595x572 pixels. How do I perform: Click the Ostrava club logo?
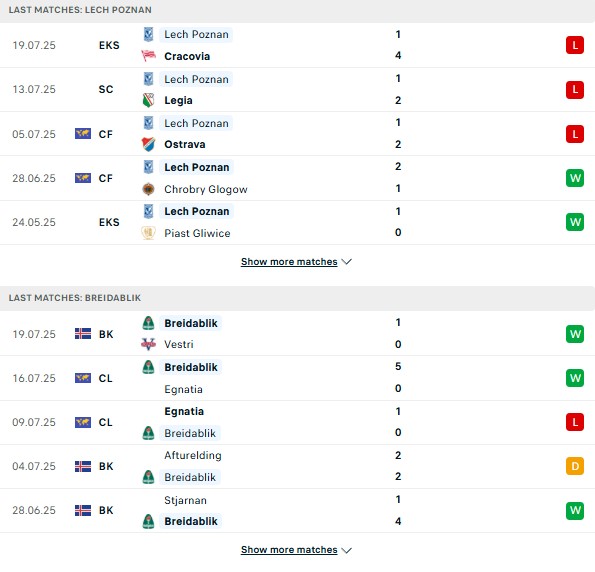(x=148, y=144)
